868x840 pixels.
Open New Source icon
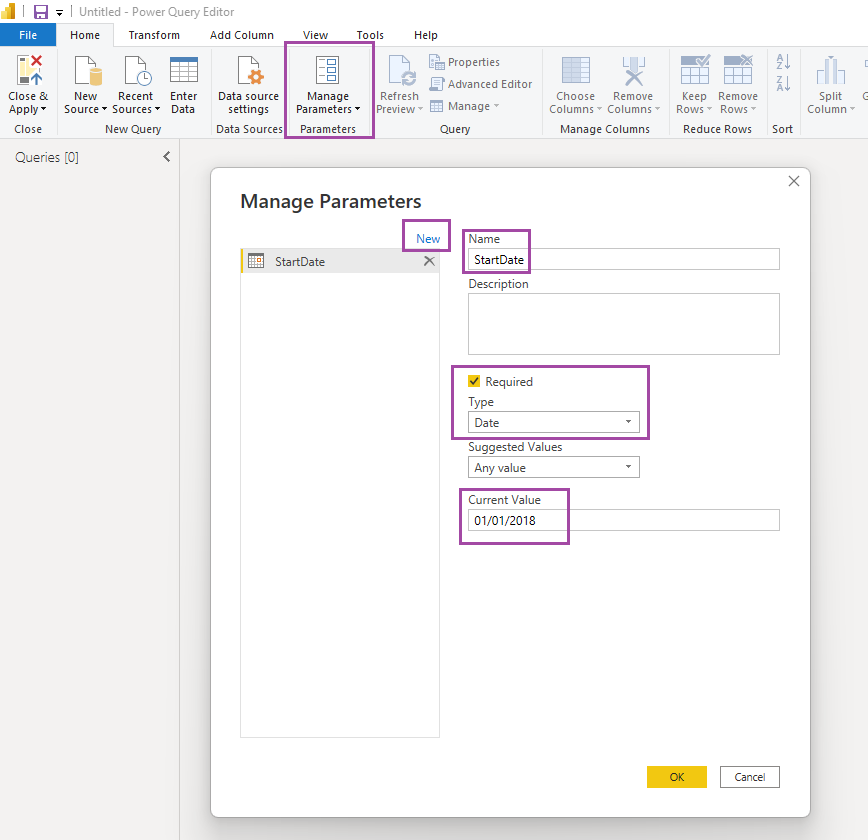pos(87,70)
